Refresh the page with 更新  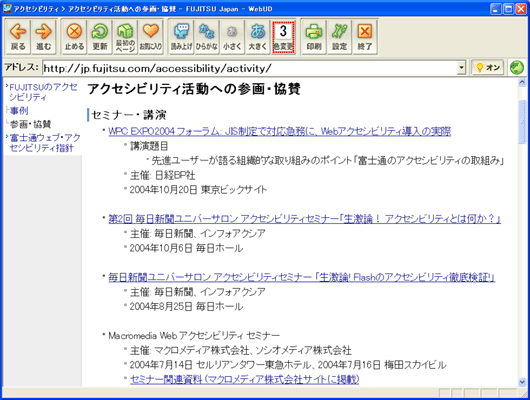coord(100,37)
